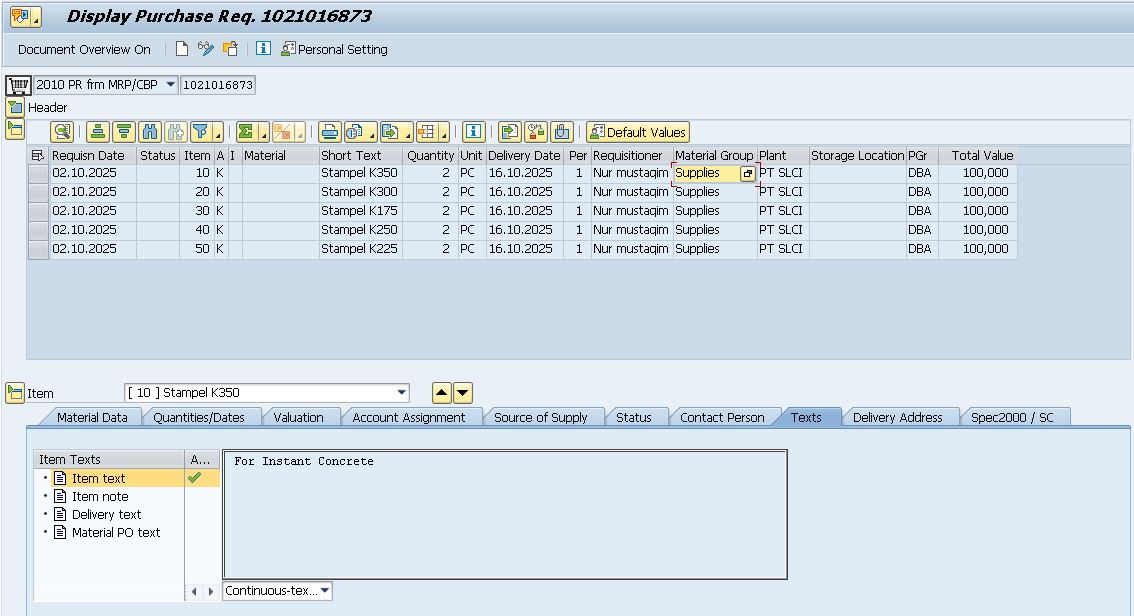Select Delivery text in Item Texts
The height and width of the screenshot is (616, 1134).
pyautogui.click(x=106, y=514)
